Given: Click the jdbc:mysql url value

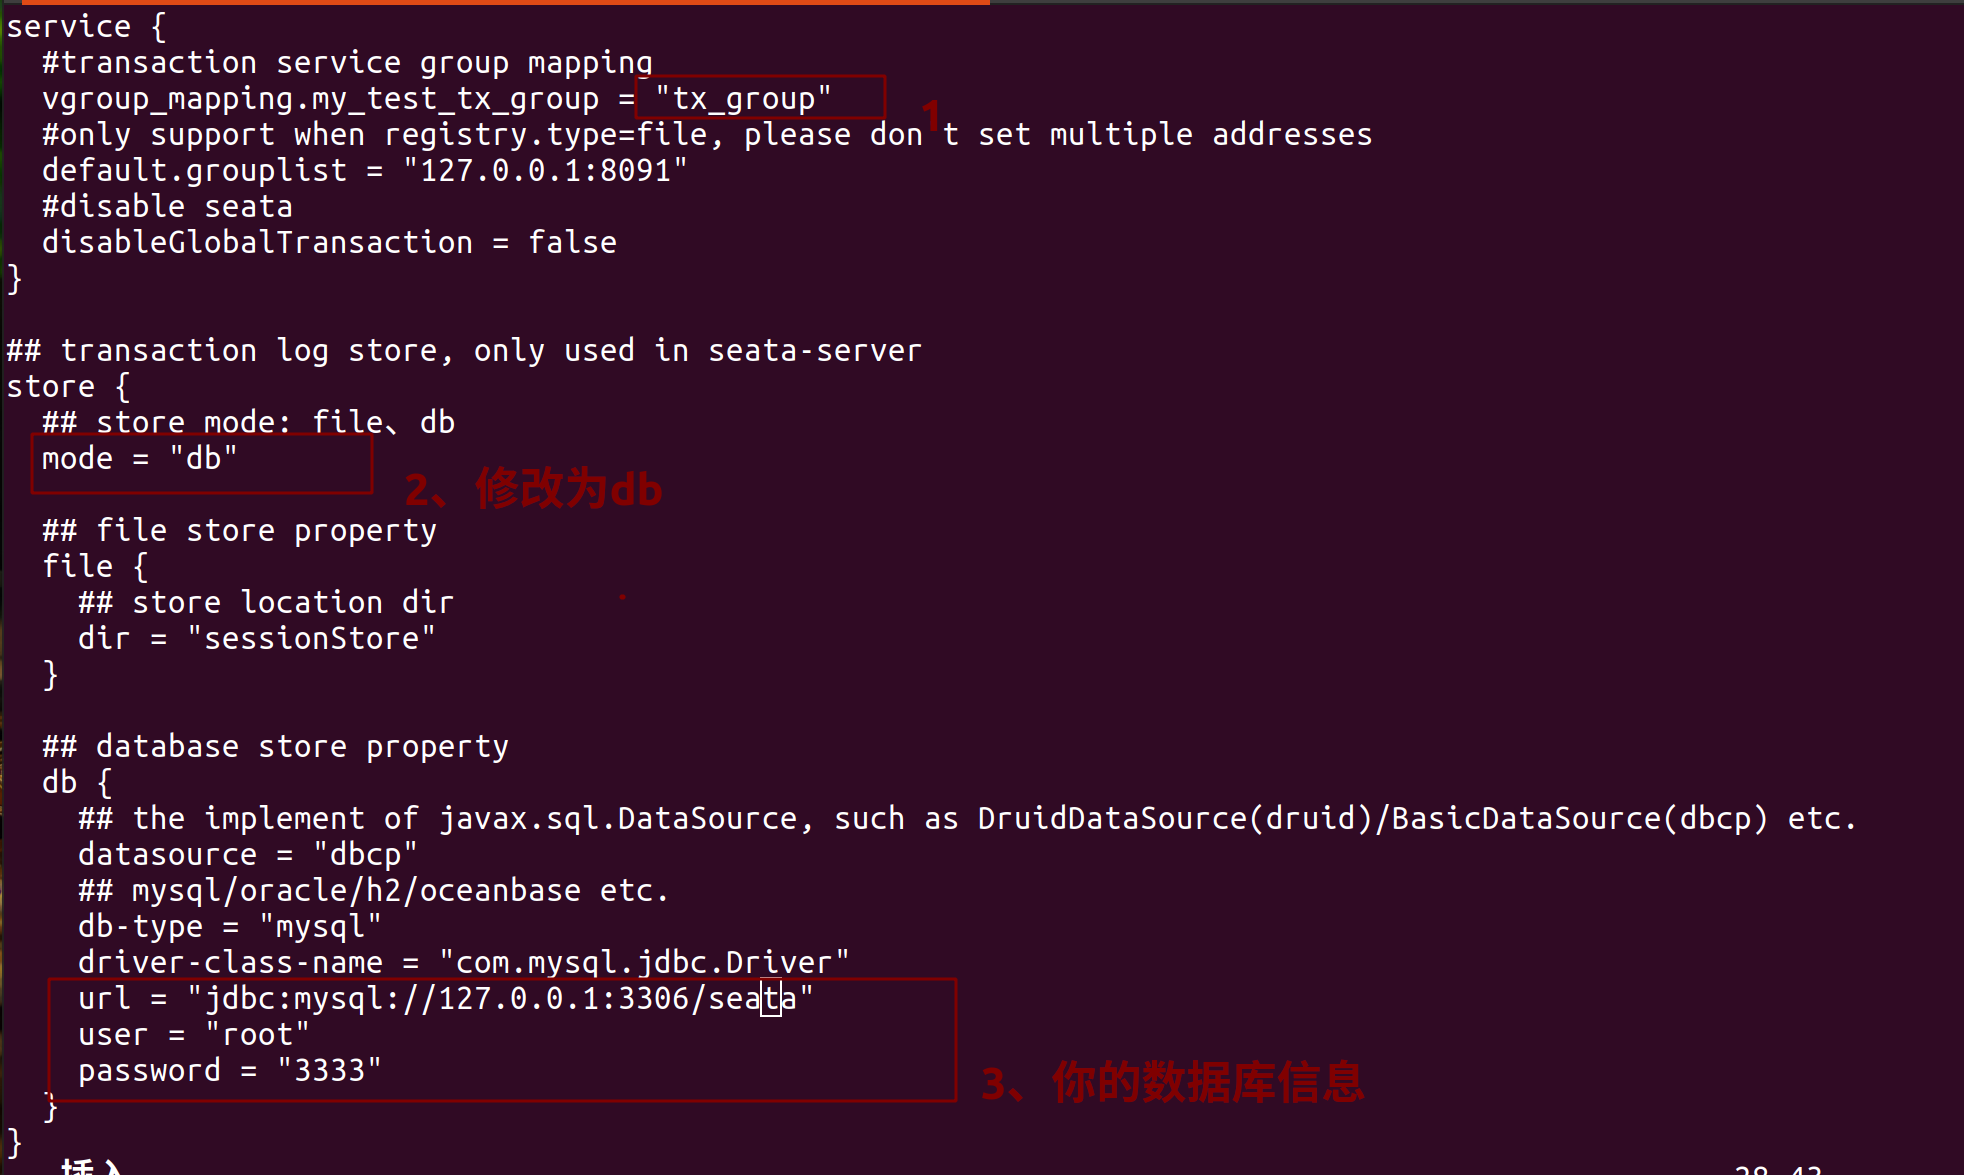Looking at the screenshot, I should point(500,998).
